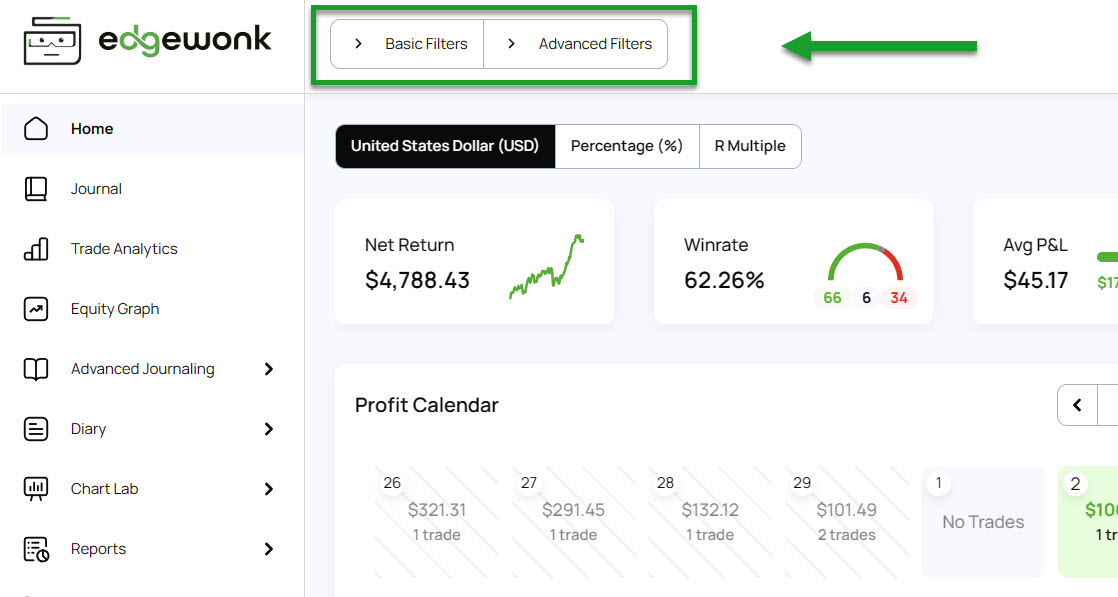
Task: Click the Reports icon in sidebar
Action: (36, 549)
